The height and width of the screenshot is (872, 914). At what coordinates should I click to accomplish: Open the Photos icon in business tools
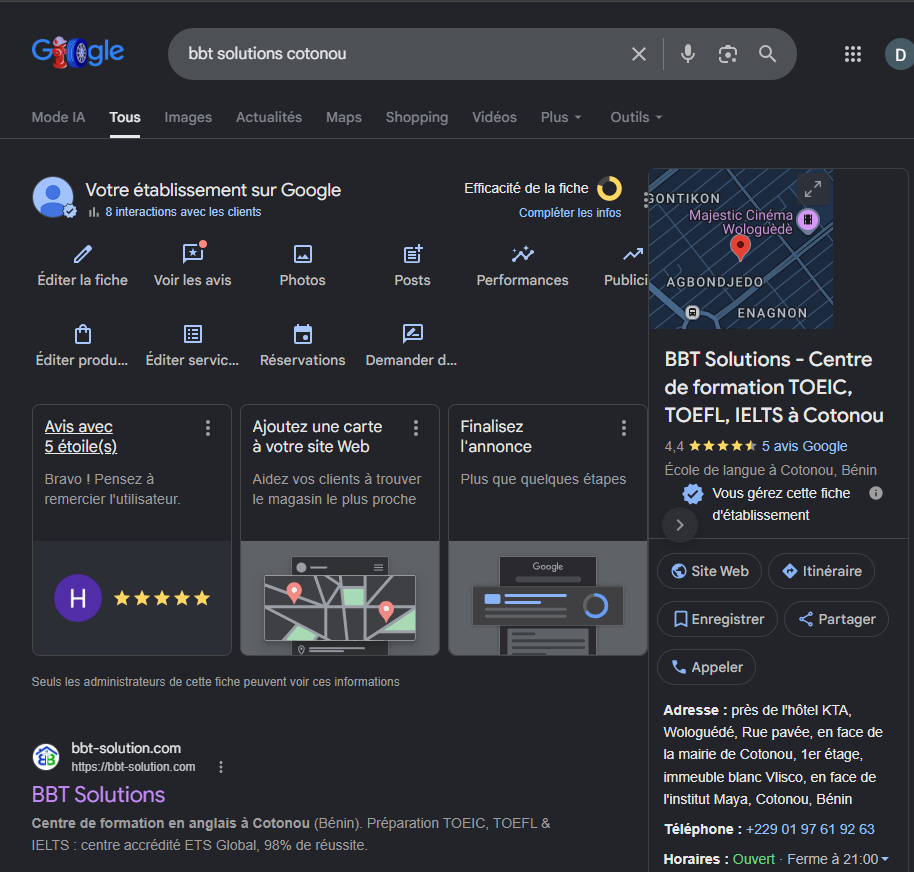tap(303, 254)
